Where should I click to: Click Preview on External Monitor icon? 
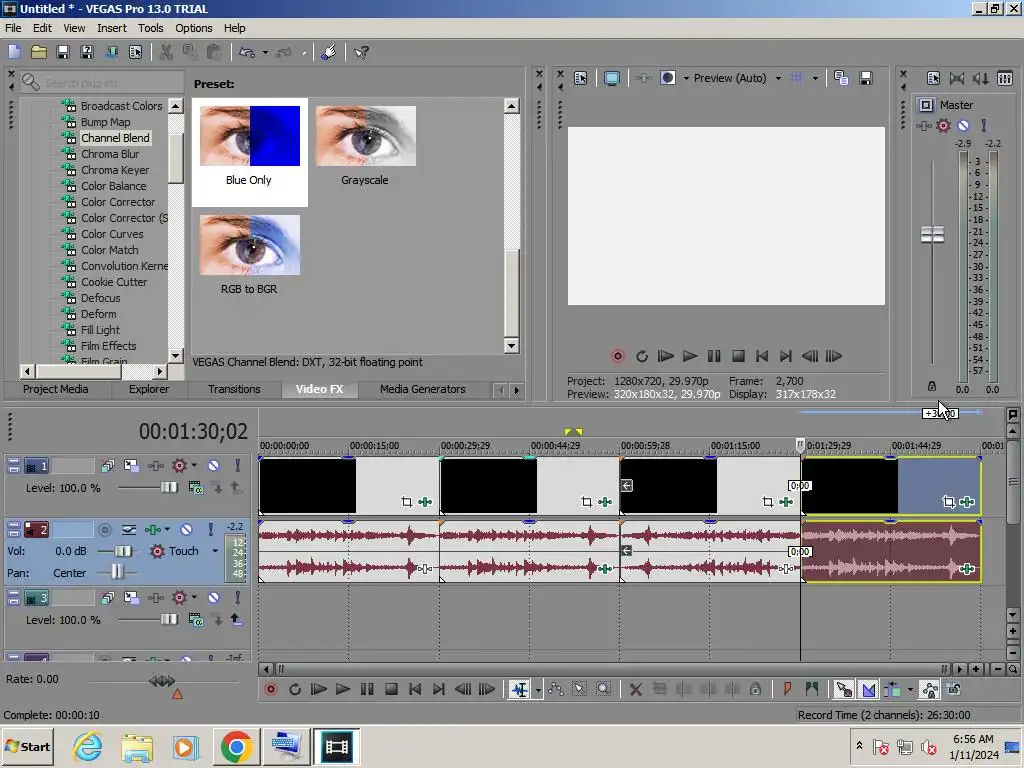611,78
